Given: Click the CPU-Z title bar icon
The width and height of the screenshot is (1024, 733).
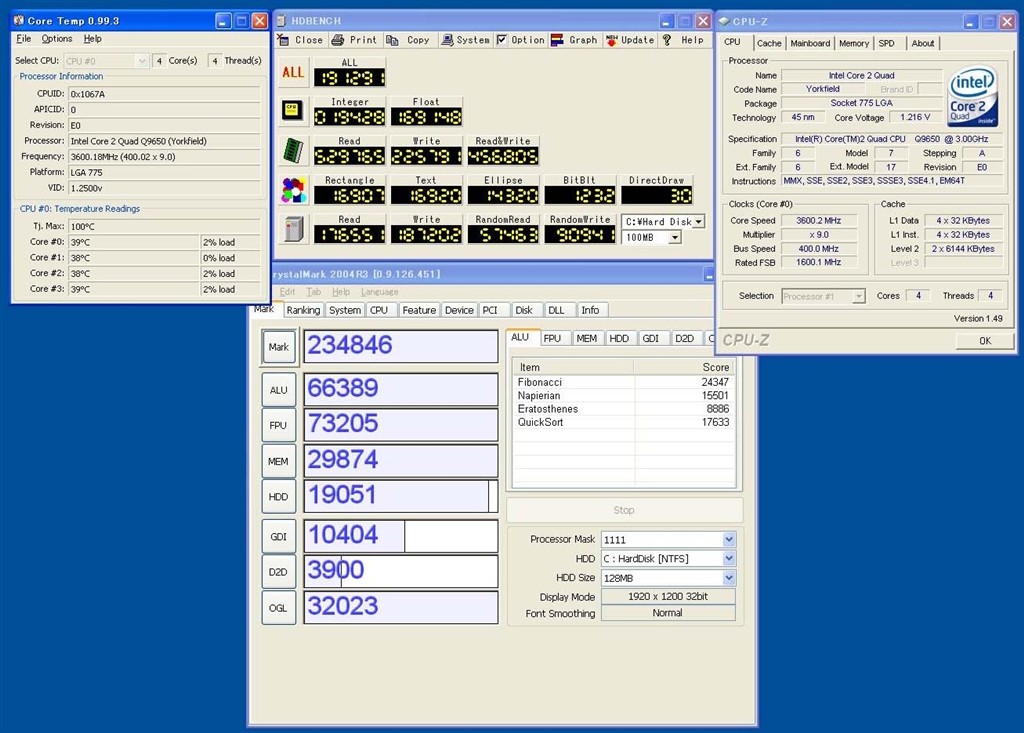Looking at the screenshot, I should pos(724,21).
